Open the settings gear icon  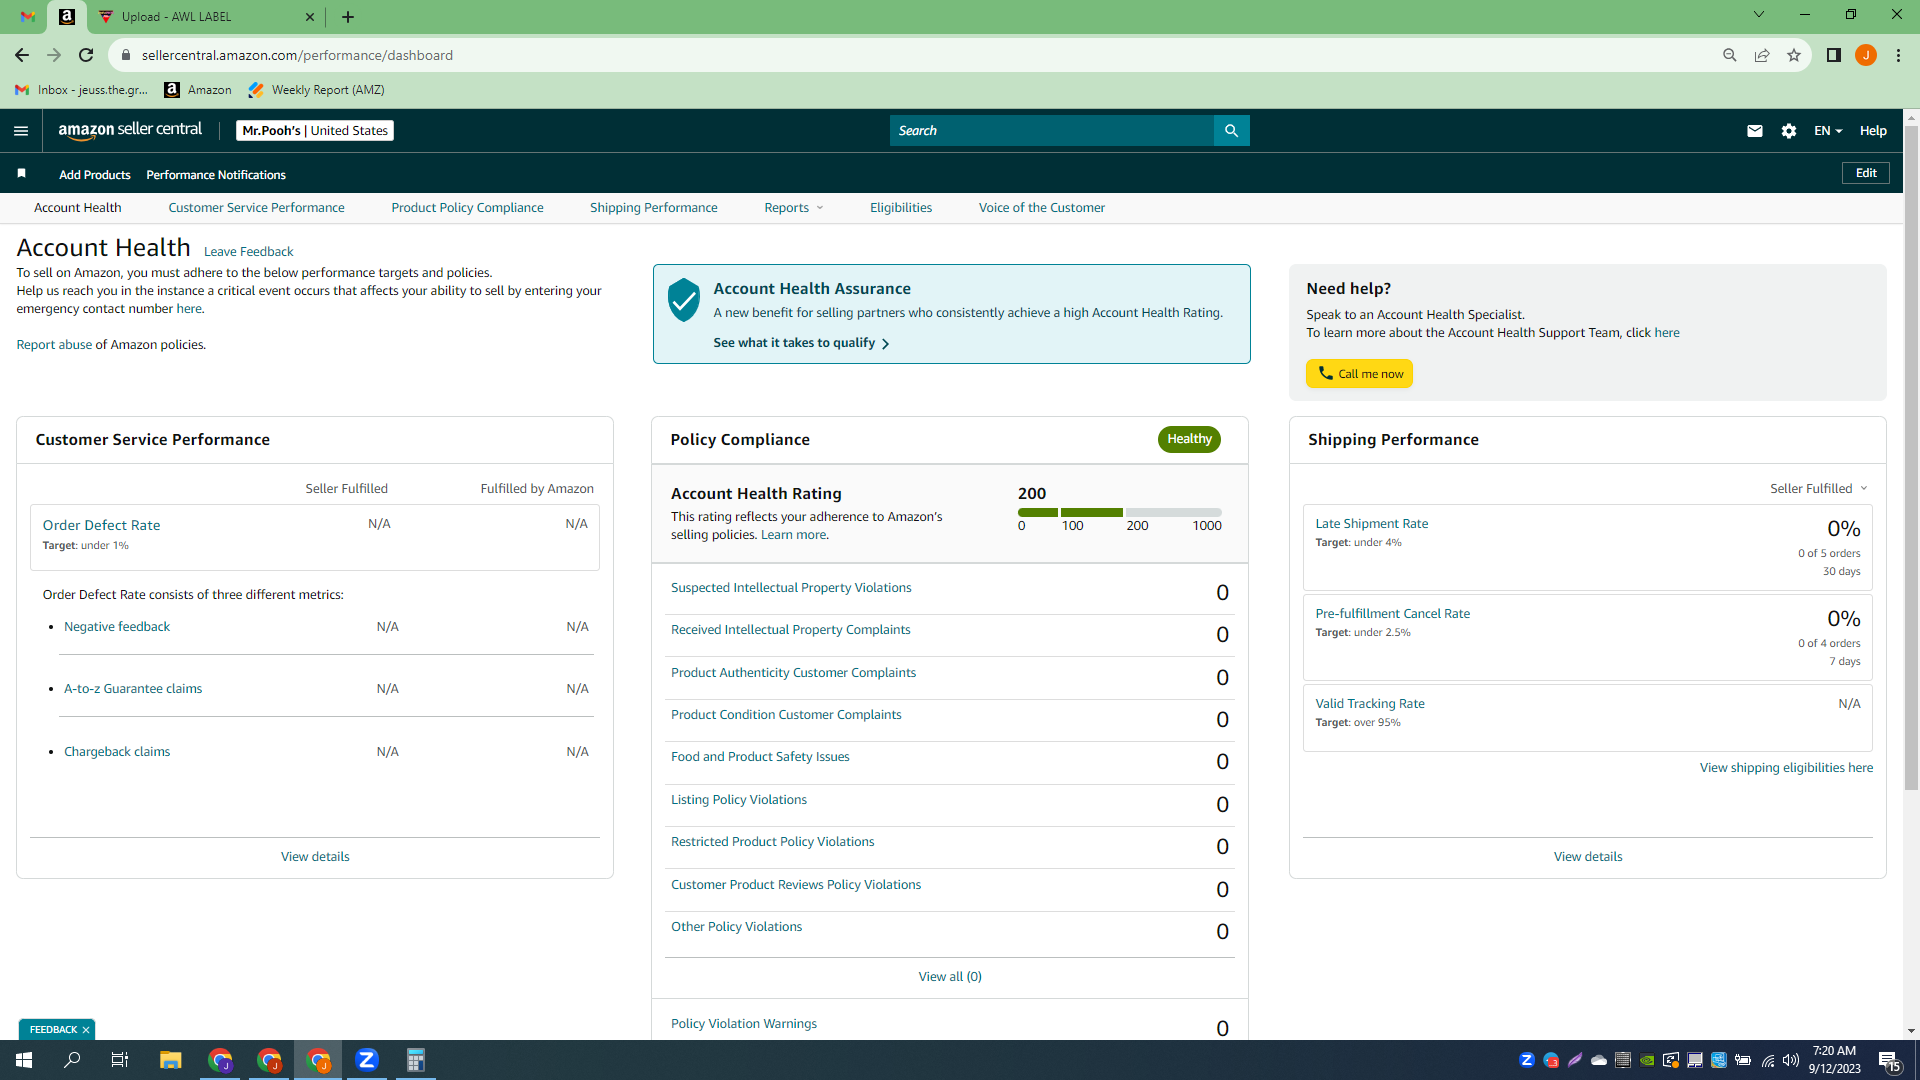(1789, 131)
